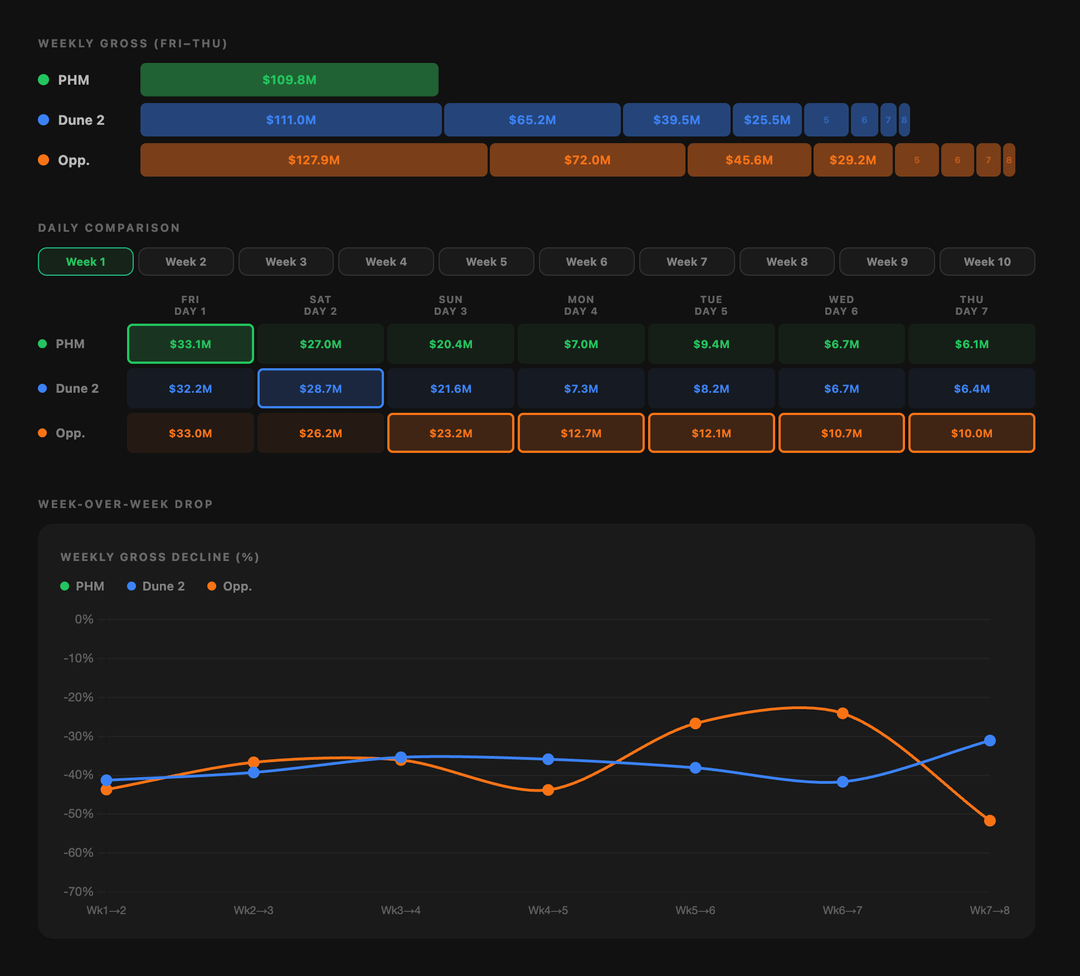Image resolution: width=1080 pixels, height=976 pixels.
Task: Click Dune 2's blue data point at Wk5→6
Action: point(696,768)
